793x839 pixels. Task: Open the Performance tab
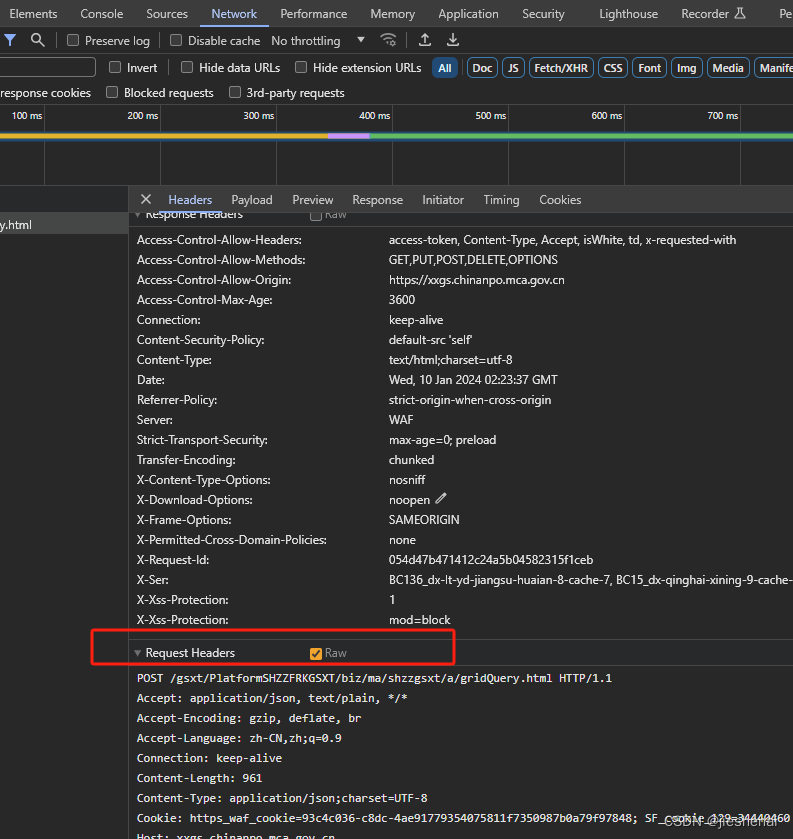pyautogui.click(x=314, y=14)
